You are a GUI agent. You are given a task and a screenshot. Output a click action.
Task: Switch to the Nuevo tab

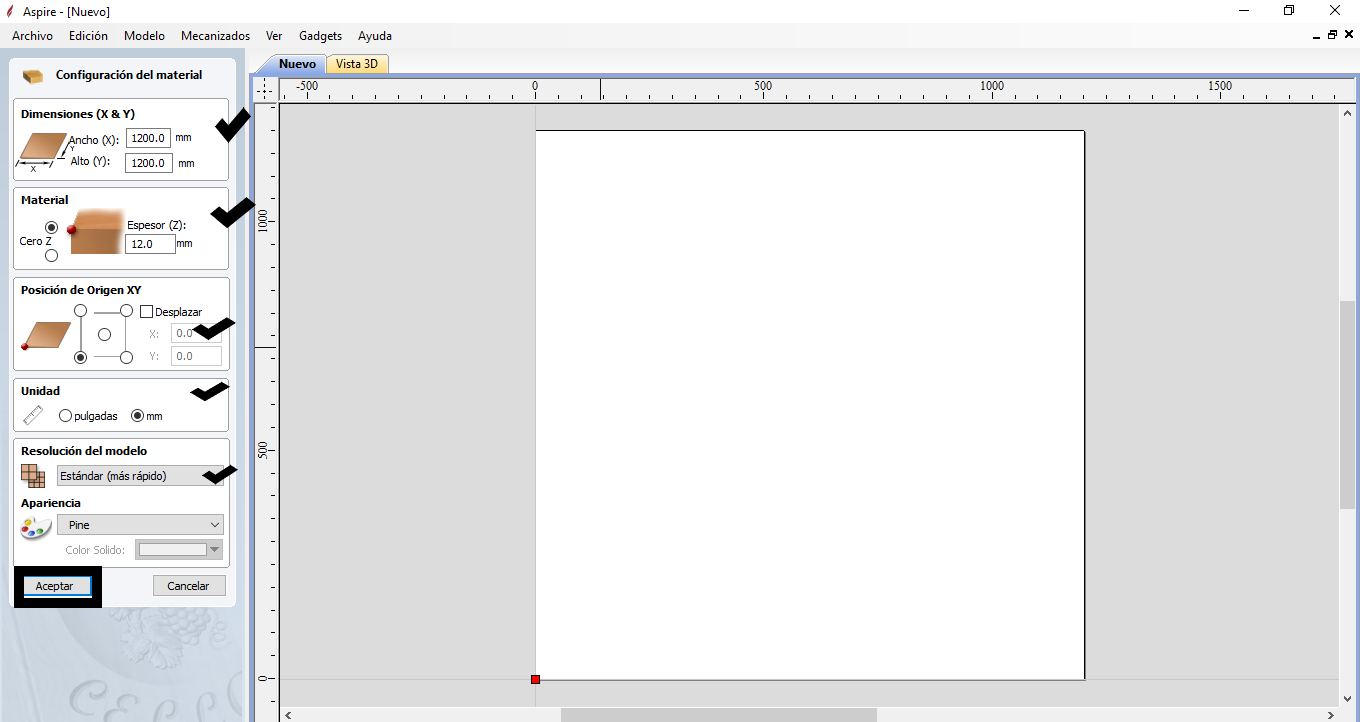point(297,64)
